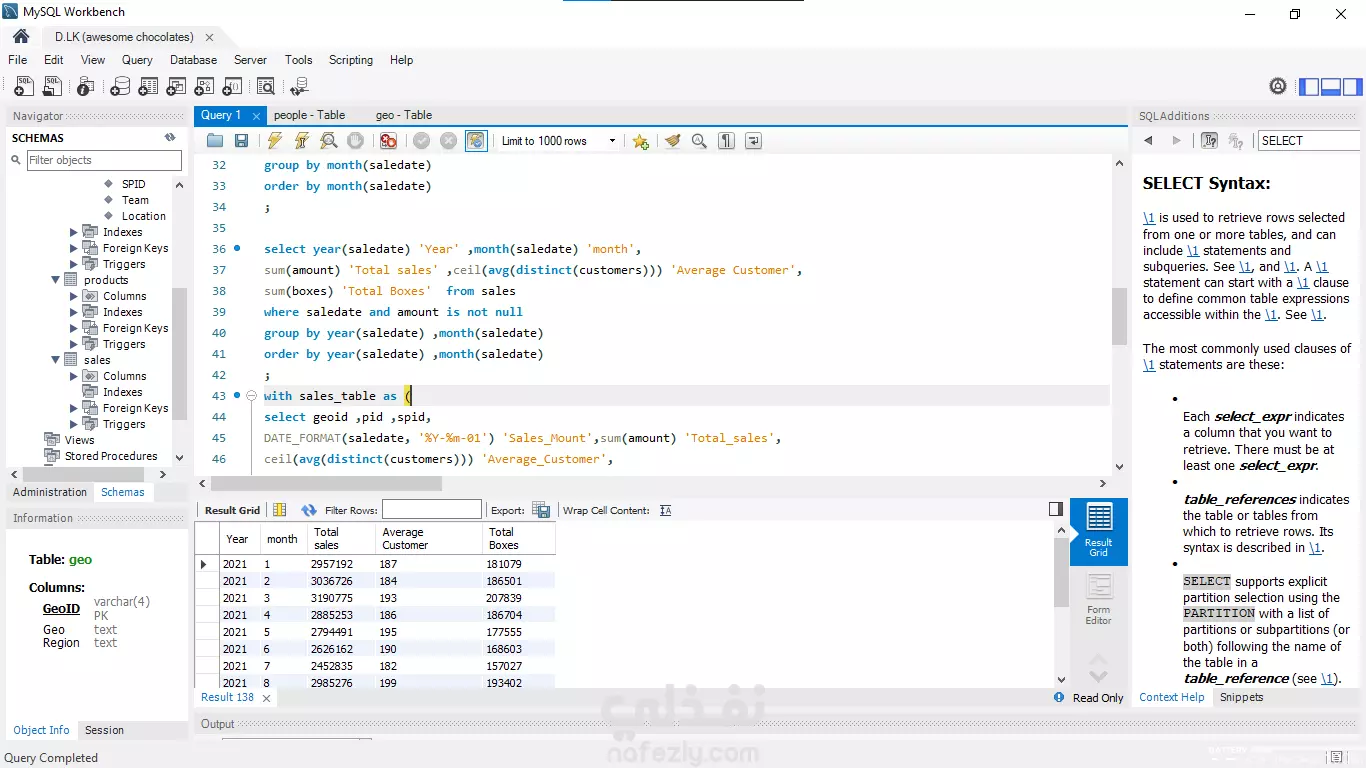Viewport: 1366px width, 768px height.
Task: Execute statement under cursor icon
Action: (301, 141)
